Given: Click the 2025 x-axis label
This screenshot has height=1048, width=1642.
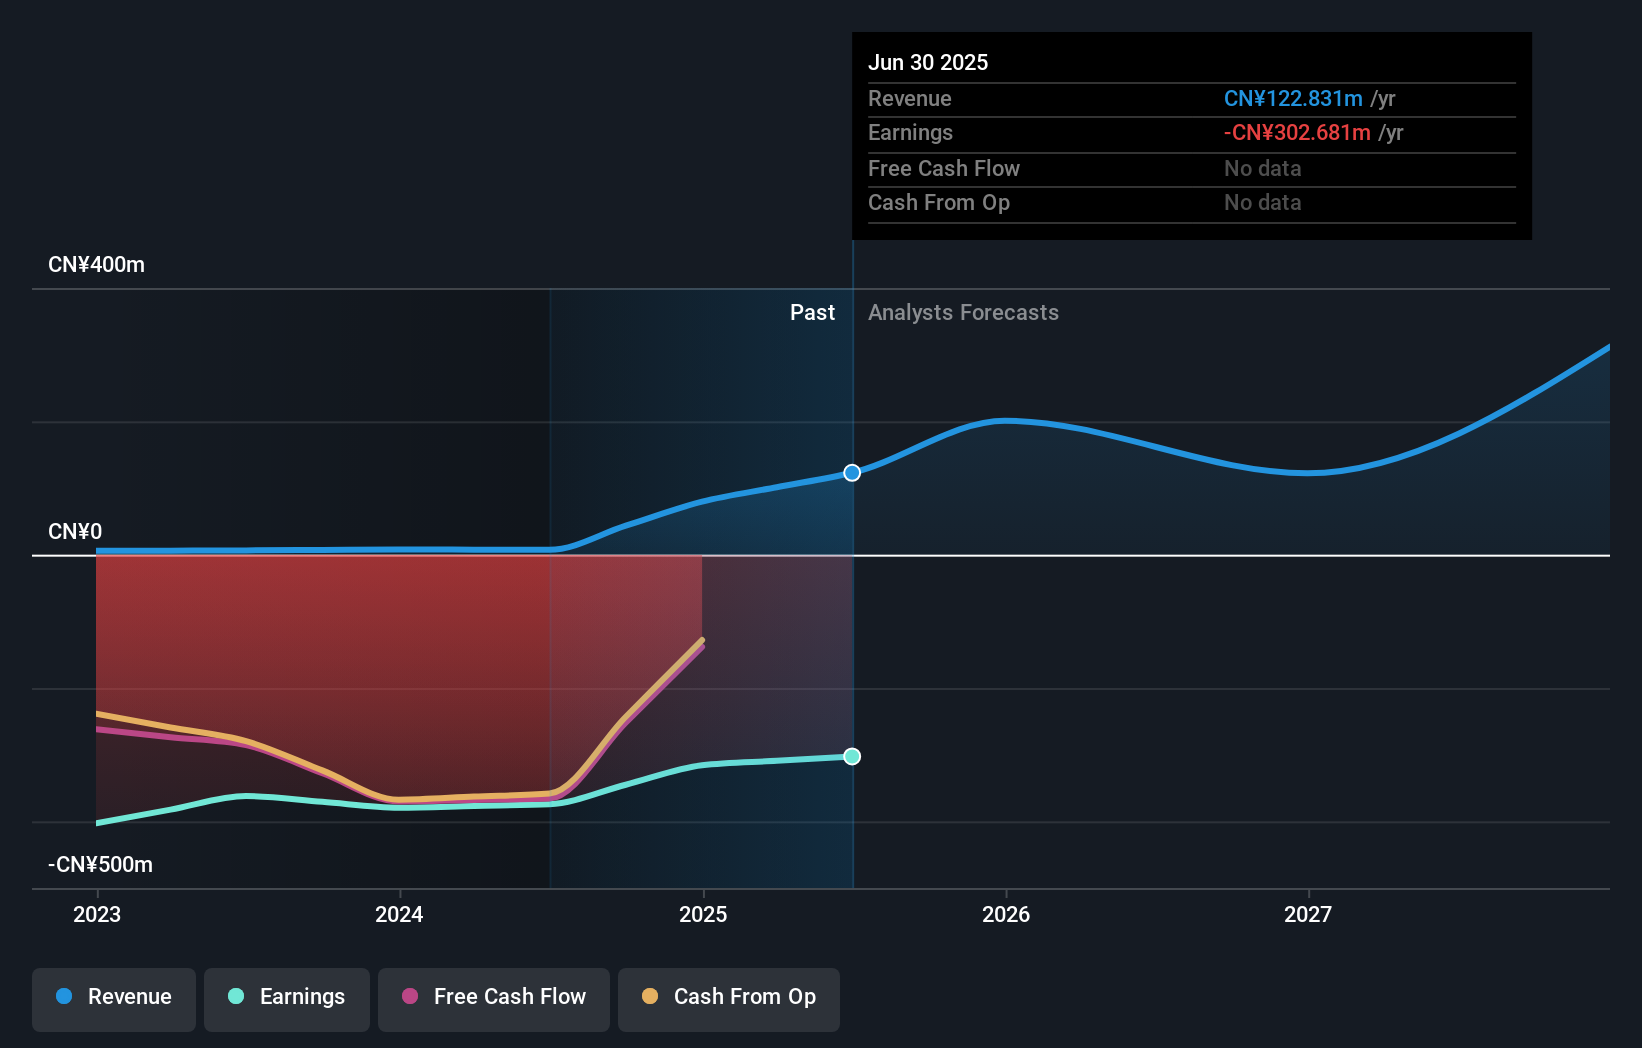Looking at the screenshot, I should 703,914.
